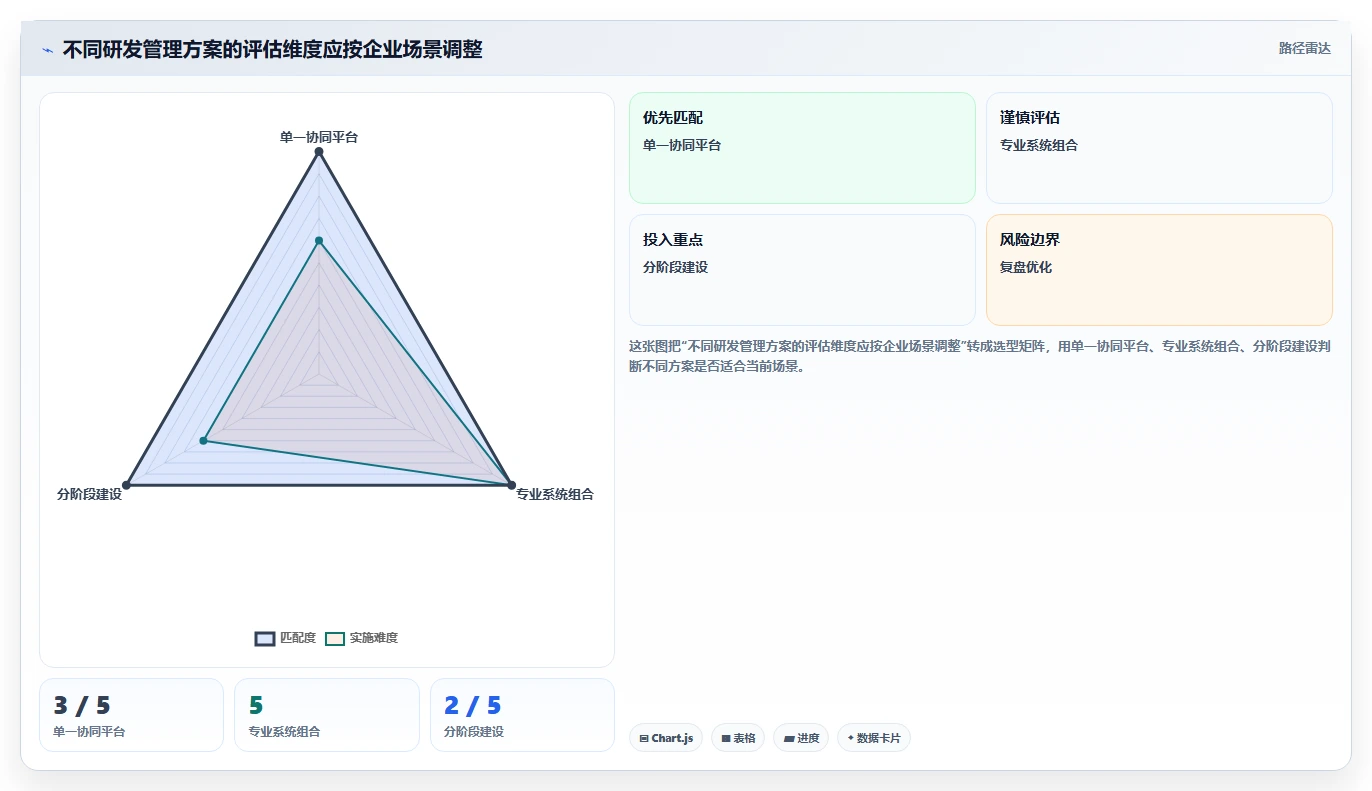Click the radar axis label 专业系统组合

[555, 494]
